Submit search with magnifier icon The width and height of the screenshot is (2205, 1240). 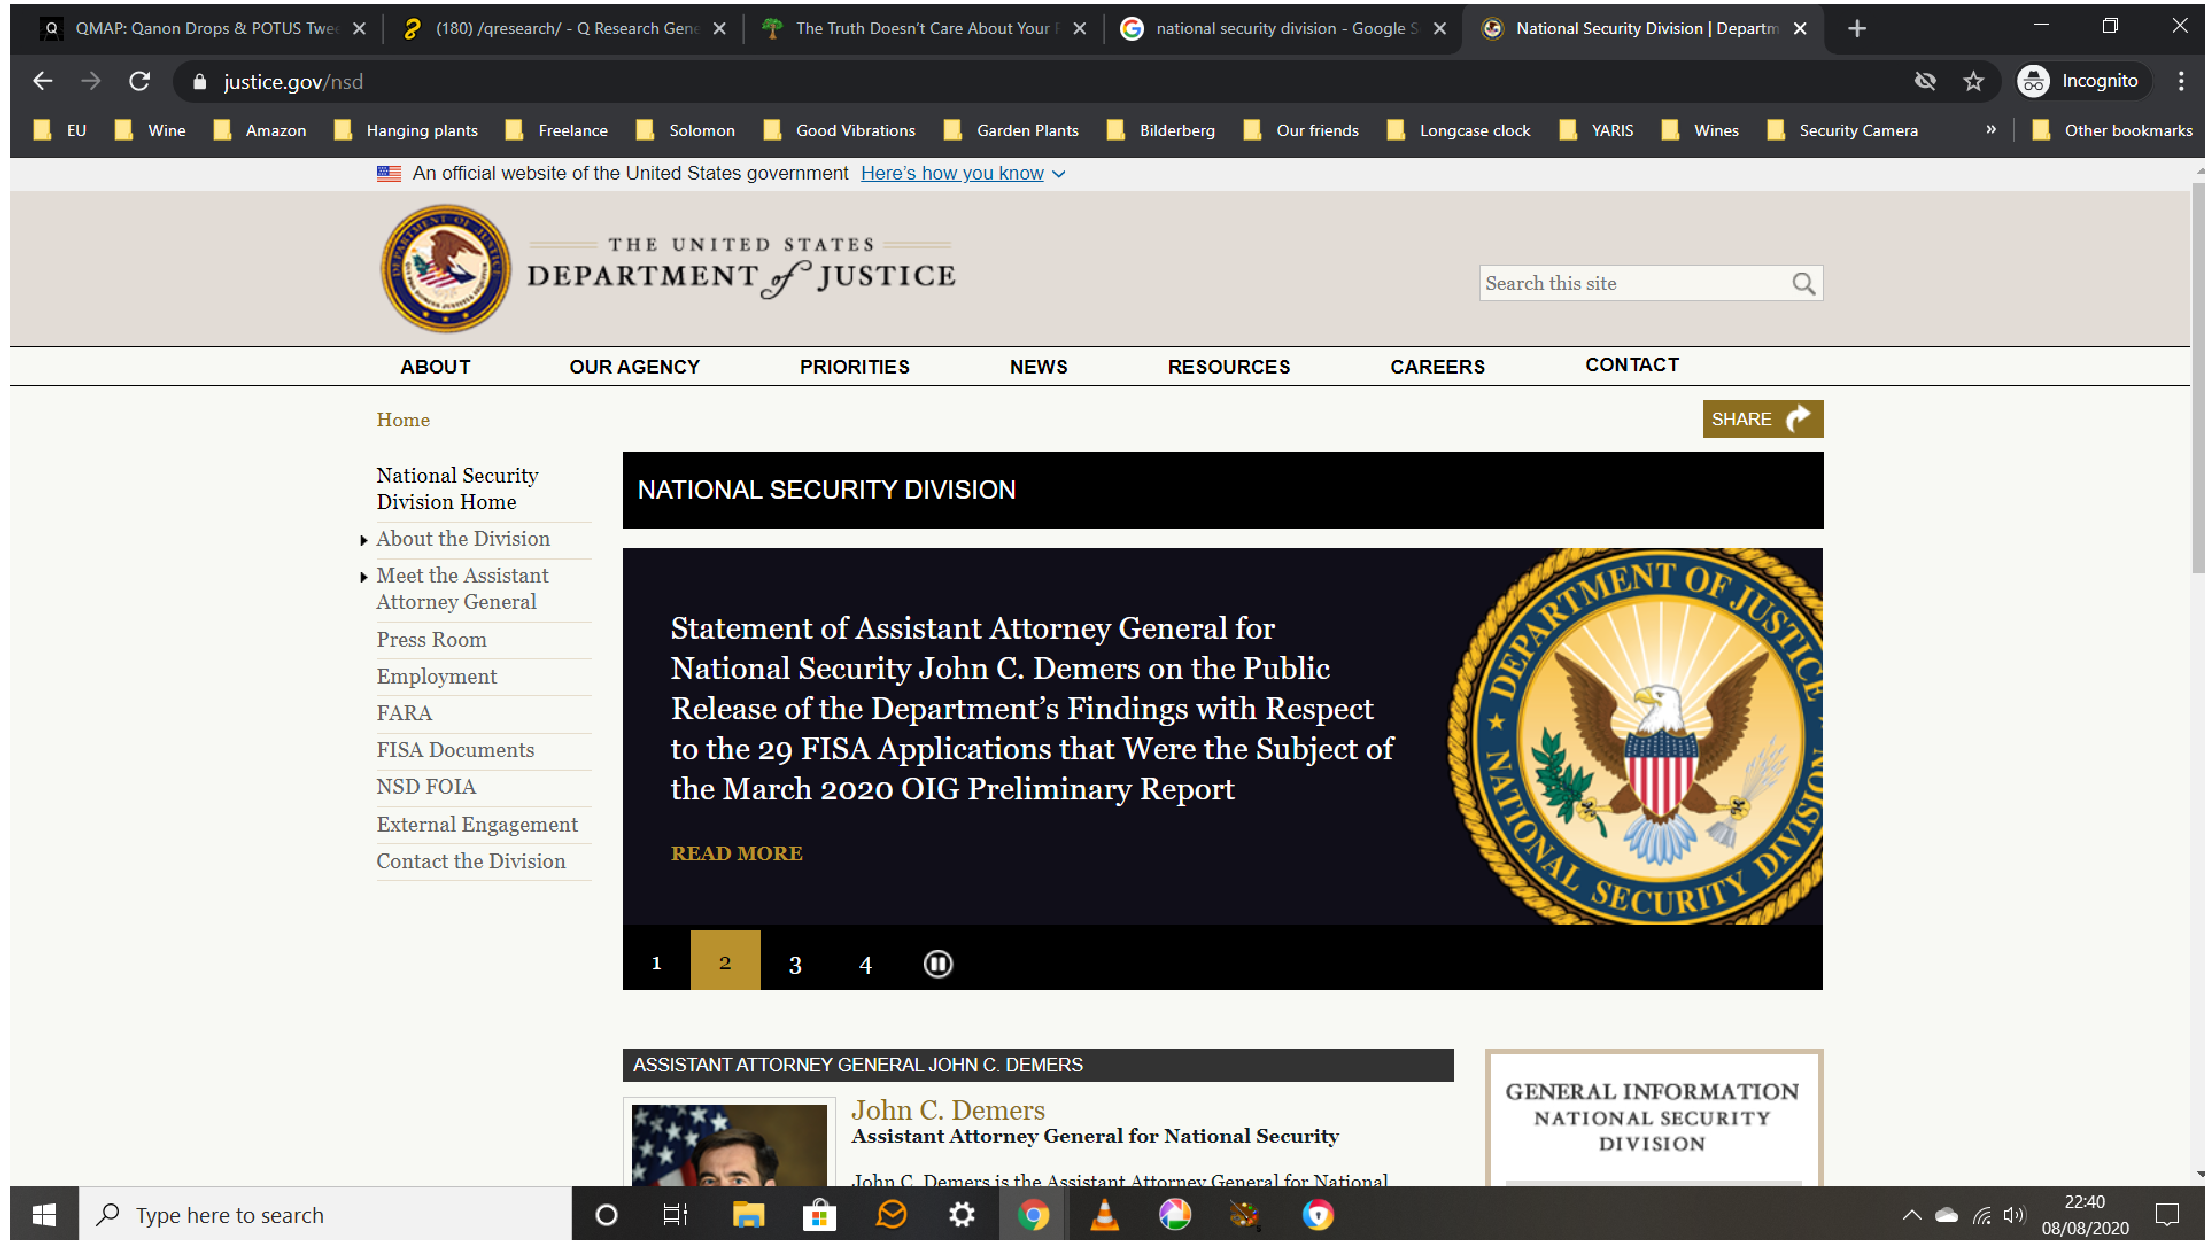click(x=1804, y=283)
